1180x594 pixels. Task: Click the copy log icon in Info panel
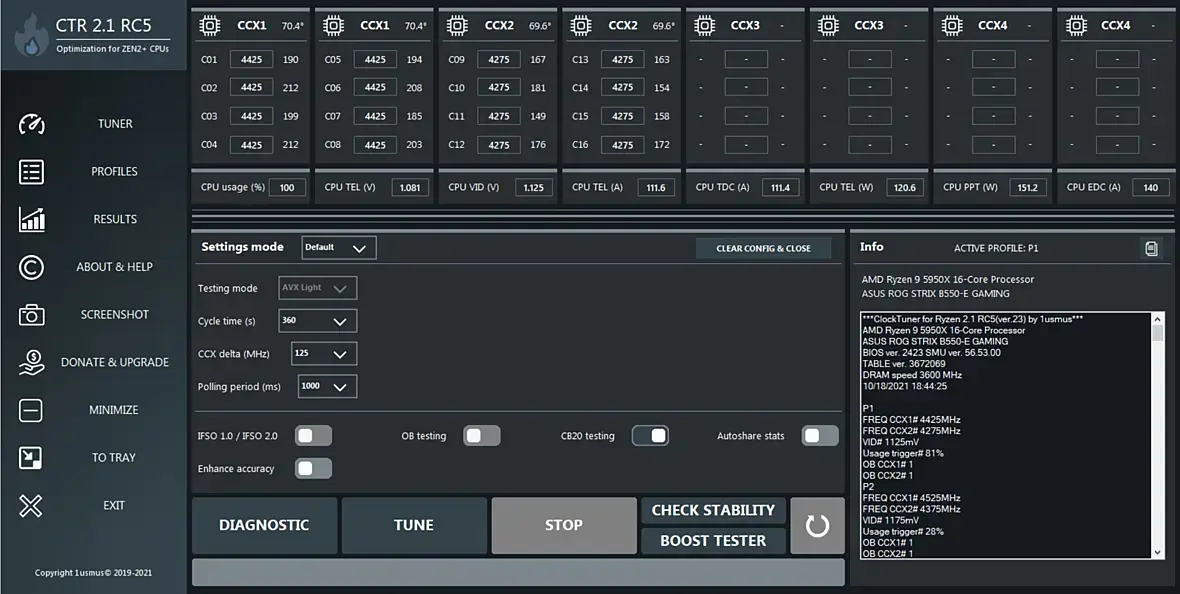1151,248
